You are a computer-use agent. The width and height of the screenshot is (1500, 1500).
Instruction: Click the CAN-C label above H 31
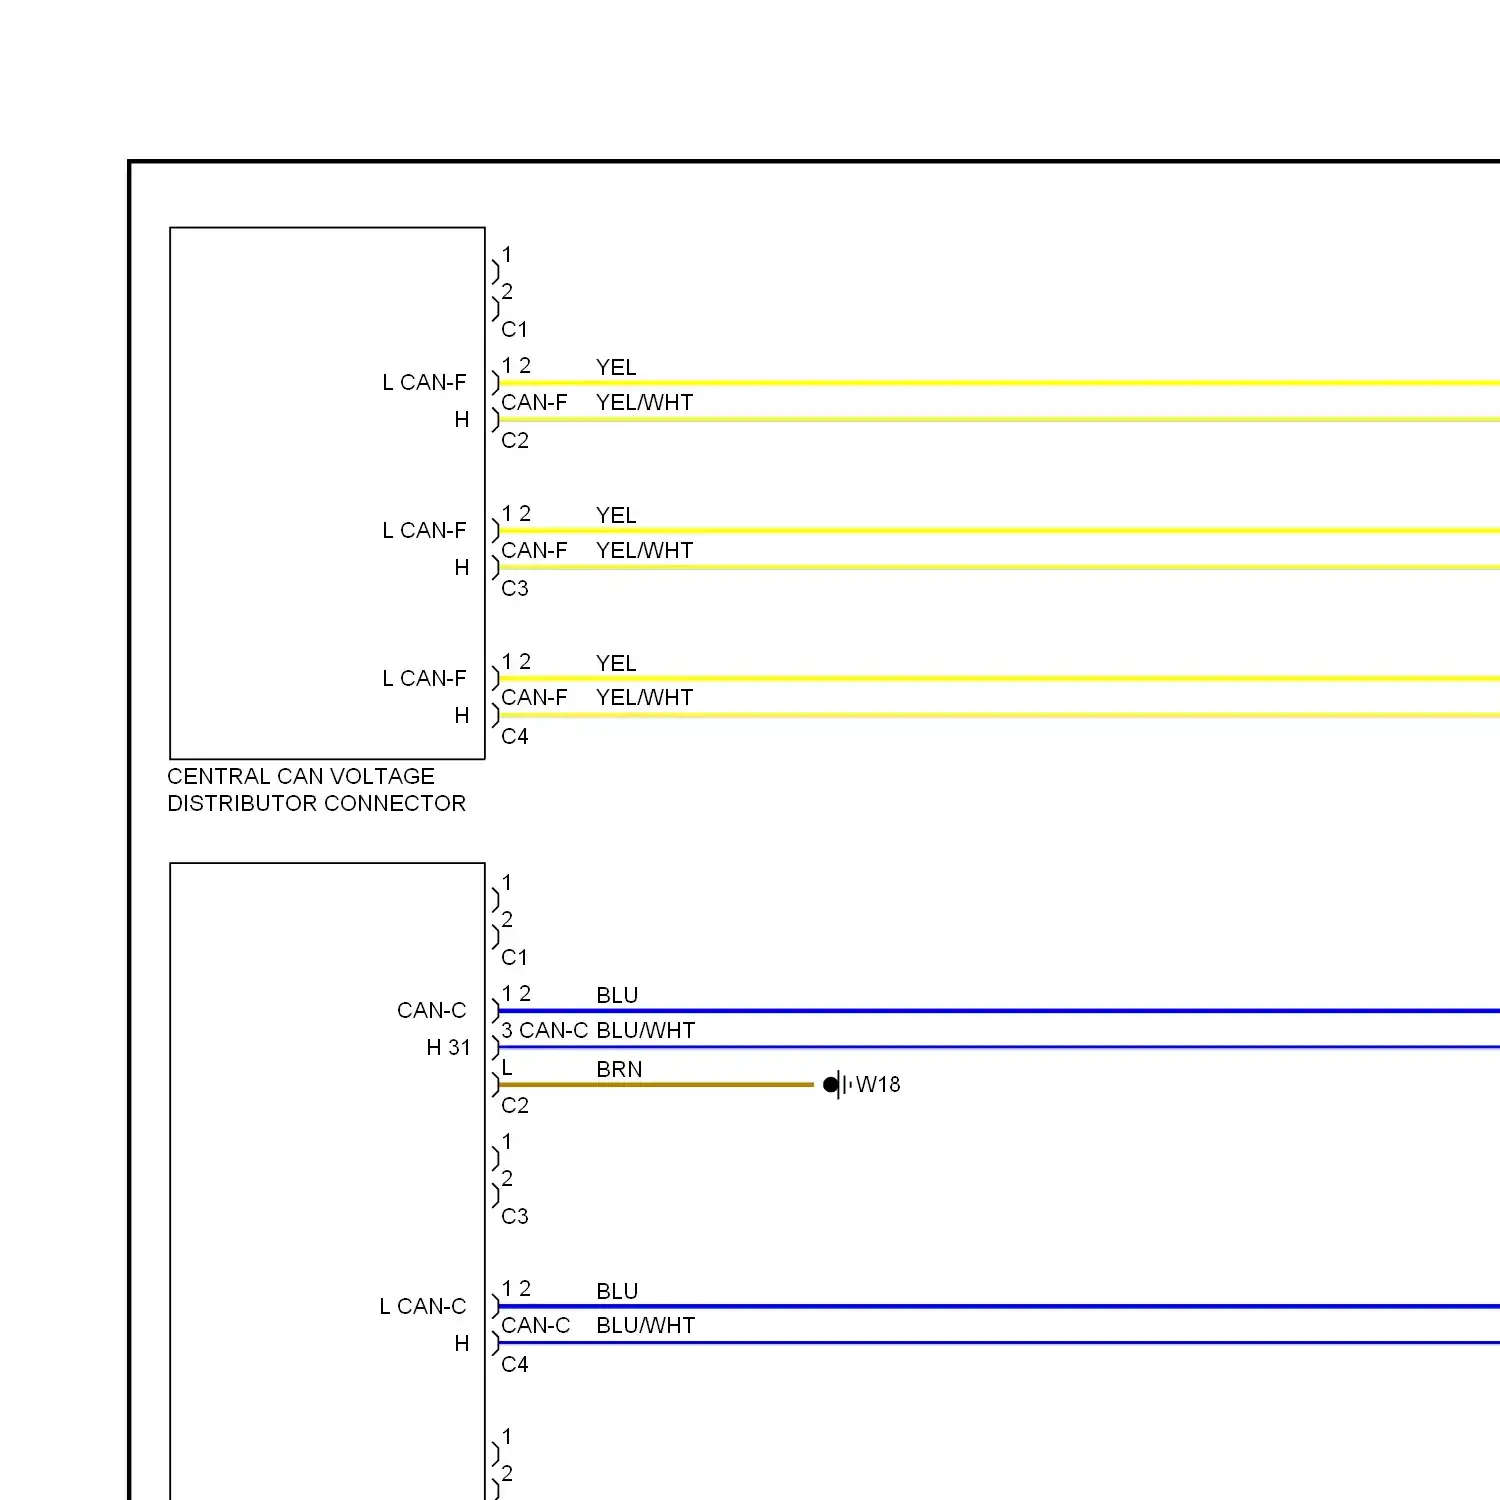(x=431, y=1010)
